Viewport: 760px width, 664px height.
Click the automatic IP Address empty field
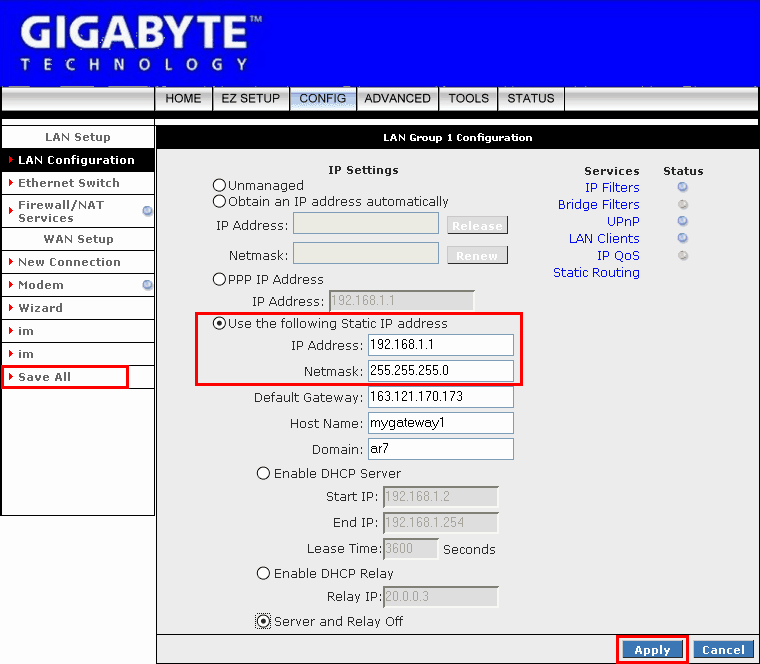[366, 223]
